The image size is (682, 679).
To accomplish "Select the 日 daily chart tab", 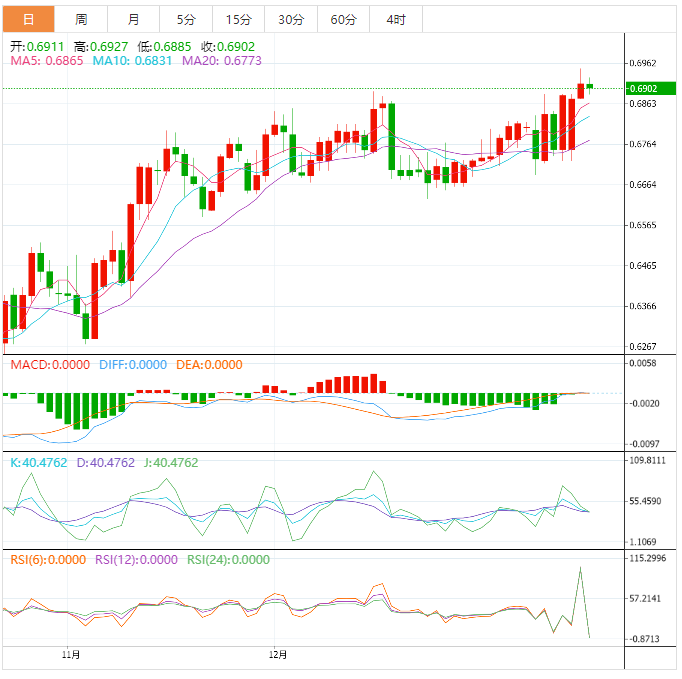I will pos(28,20).
